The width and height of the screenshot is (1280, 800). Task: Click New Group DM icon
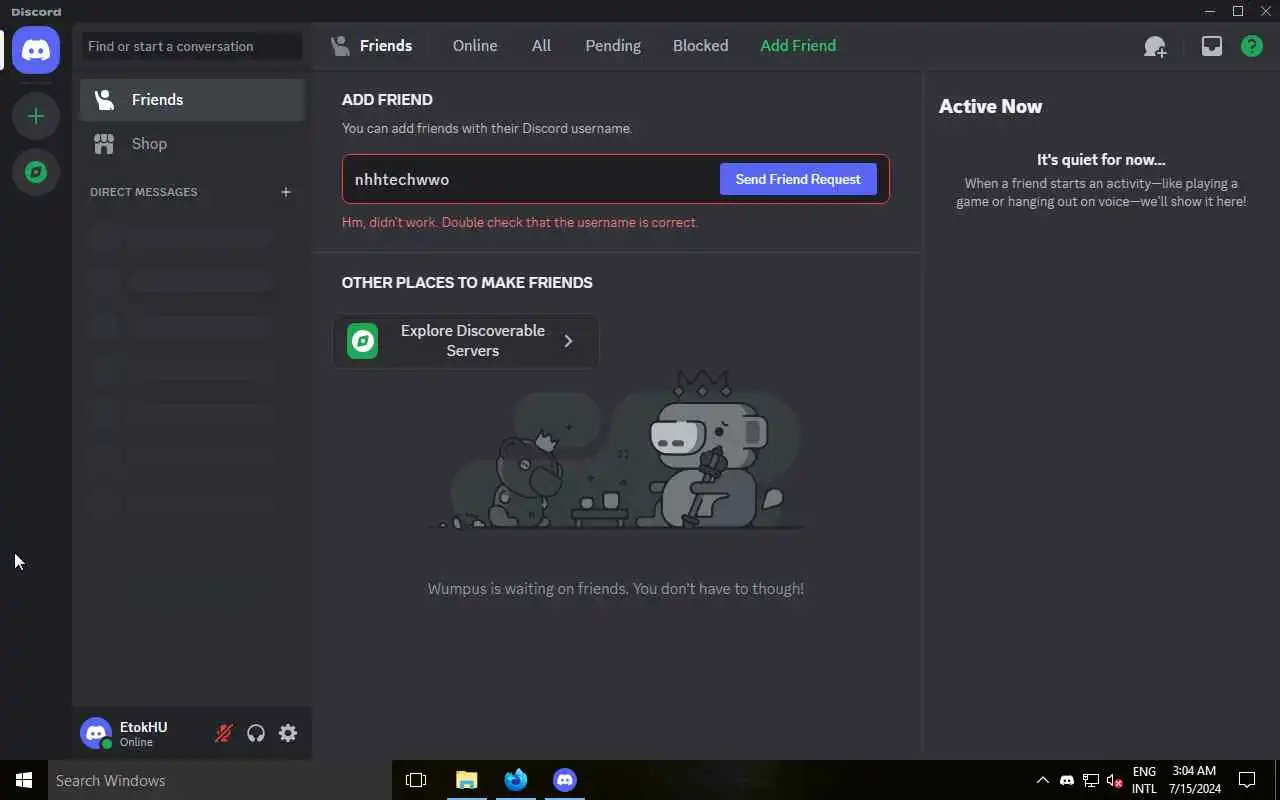(x=1155, y=46)
